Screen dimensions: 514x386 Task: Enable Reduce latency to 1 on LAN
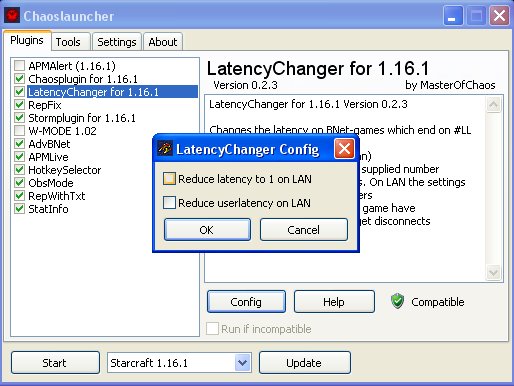click(169, 179)
